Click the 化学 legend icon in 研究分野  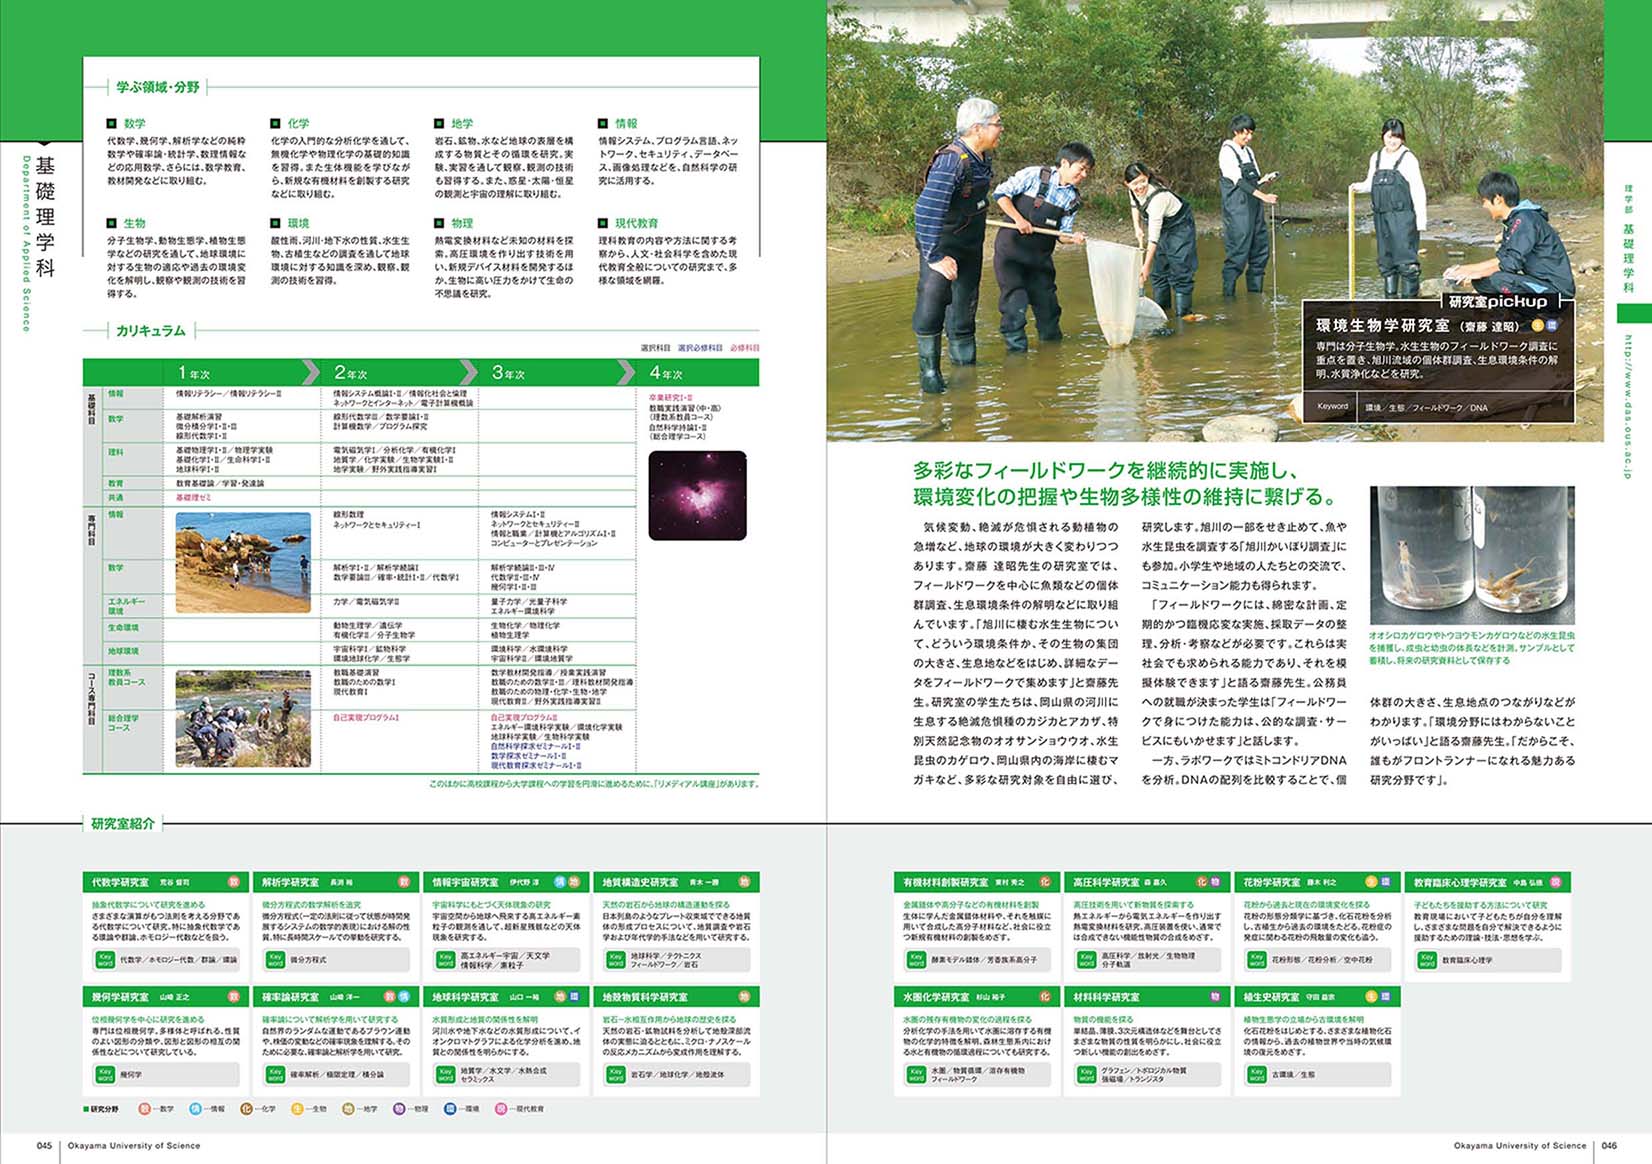tap(246, 1109)
